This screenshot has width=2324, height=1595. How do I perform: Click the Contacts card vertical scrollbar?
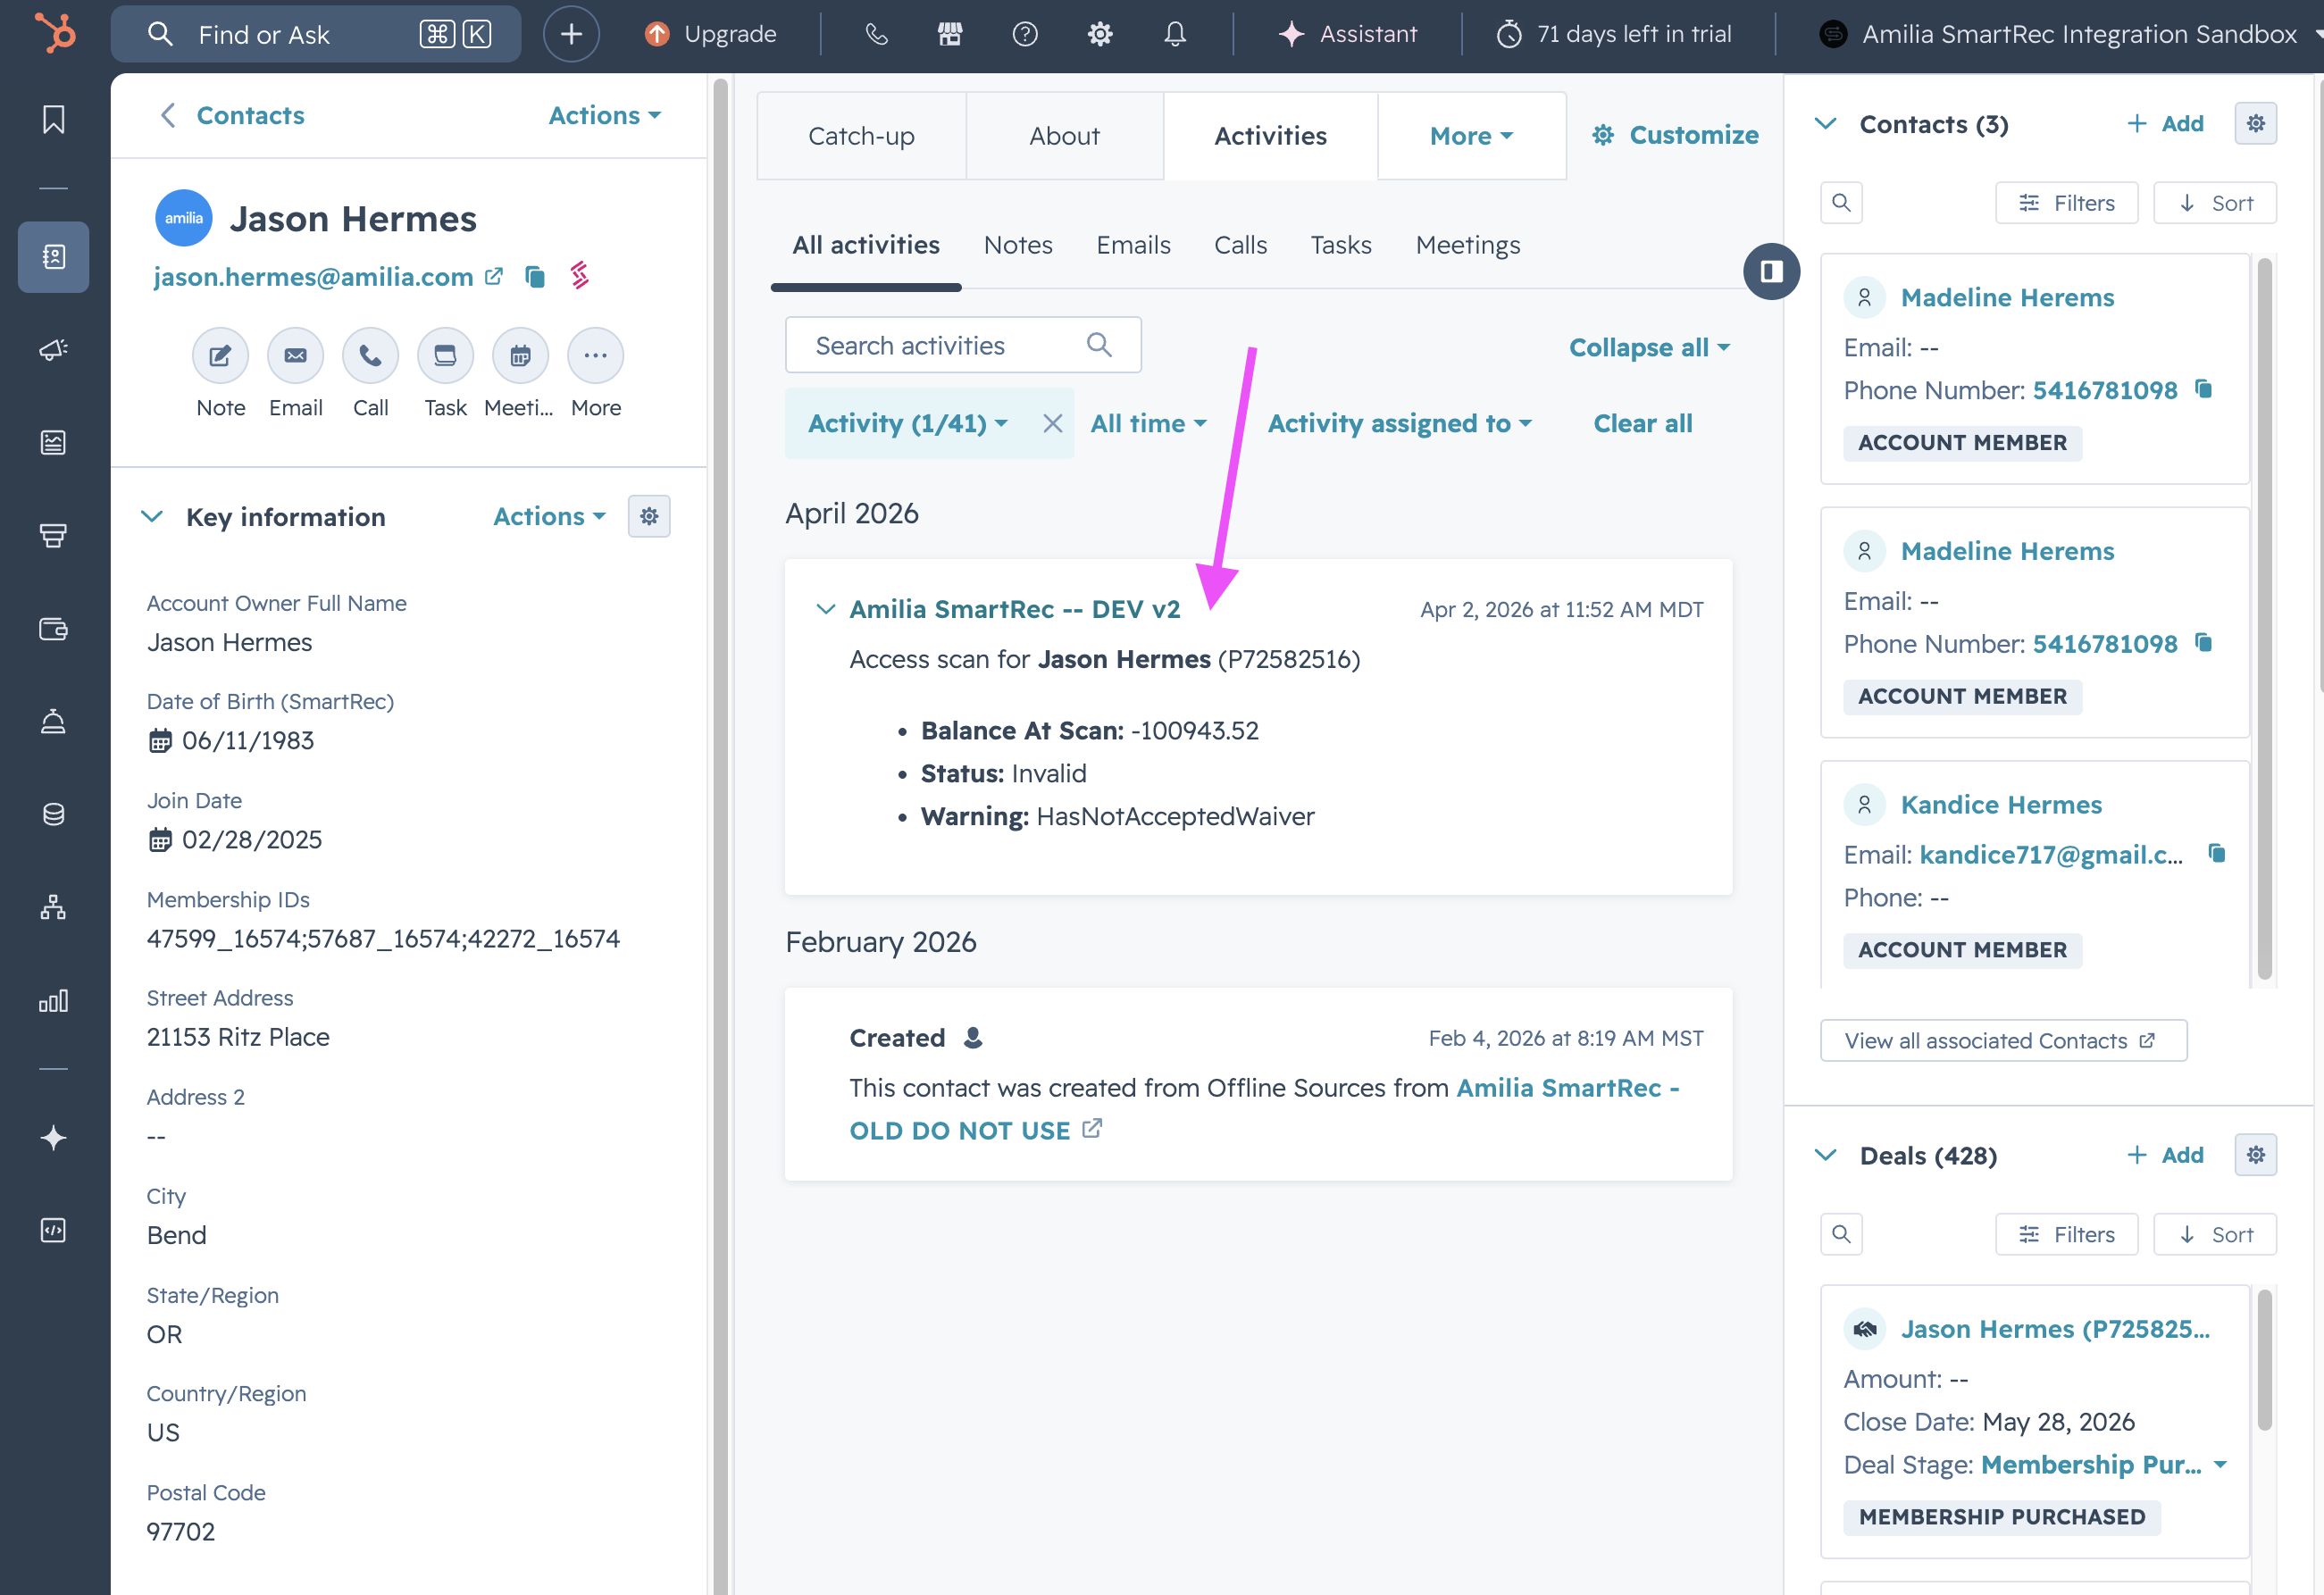point(2265,620)
